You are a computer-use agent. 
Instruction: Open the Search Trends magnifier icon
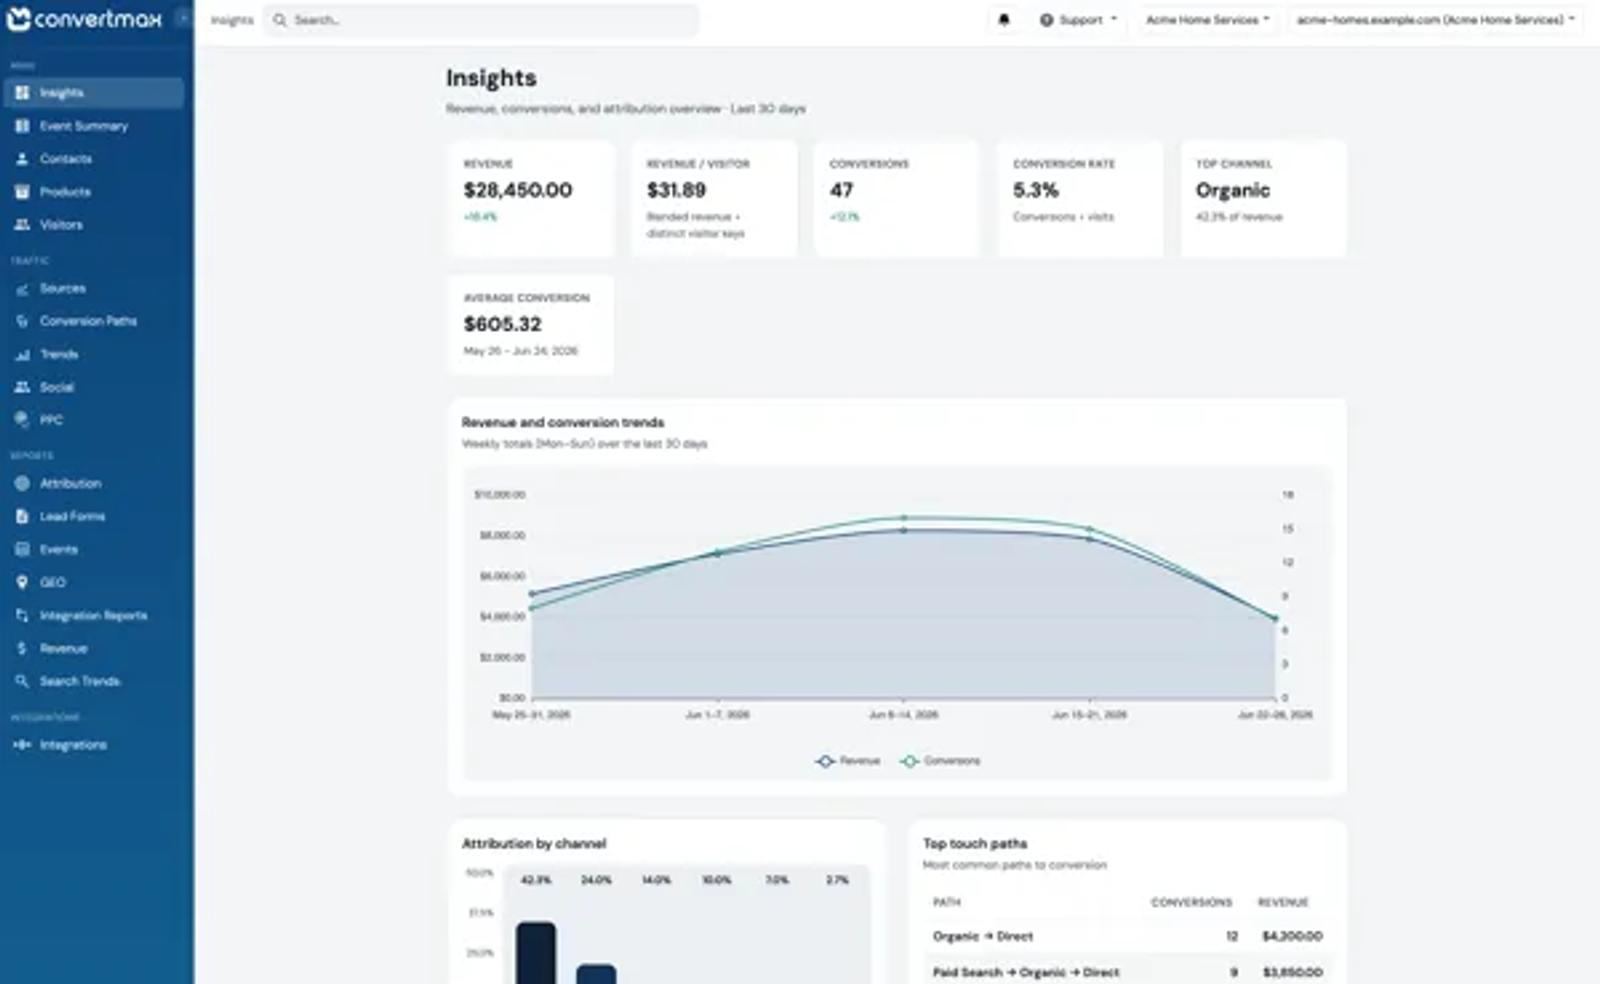coord(22,681)
